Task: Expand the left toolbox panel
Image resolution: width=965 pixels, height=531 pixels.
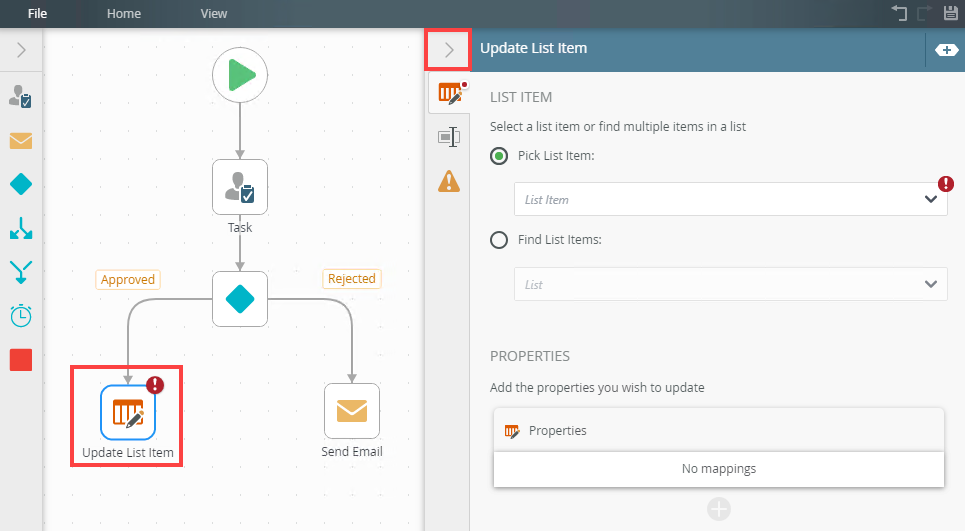Action: point(21,50)
